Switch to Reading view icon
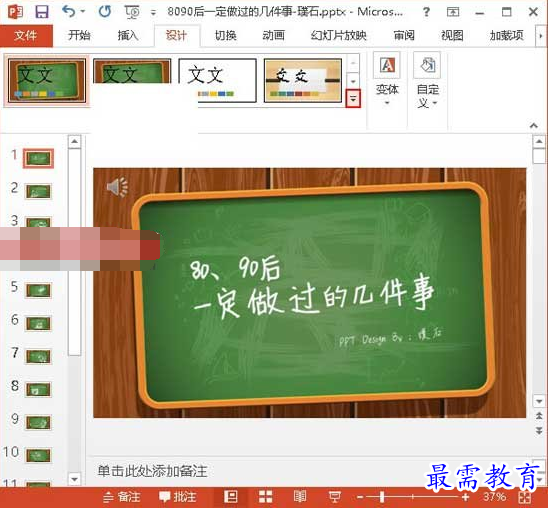 pyautogui.click(x=300, y=496)
